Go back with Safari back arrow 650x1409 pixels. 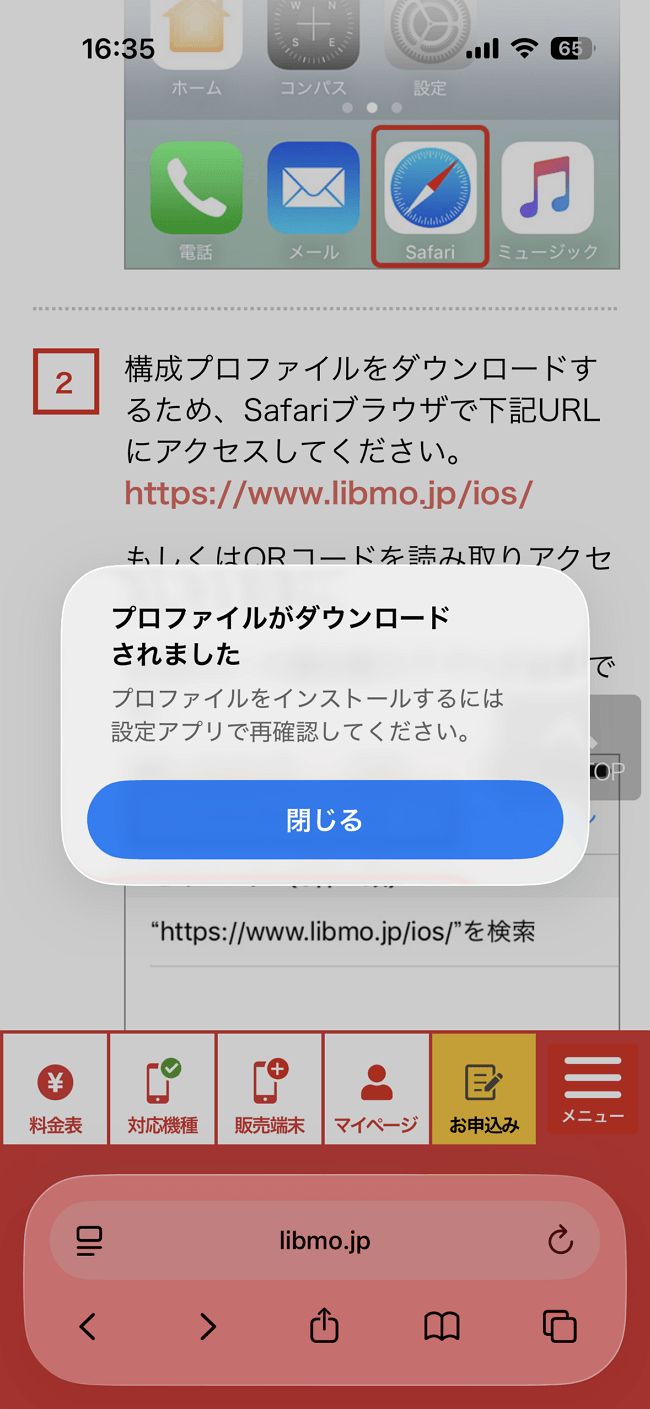(x=88, y=1327)
